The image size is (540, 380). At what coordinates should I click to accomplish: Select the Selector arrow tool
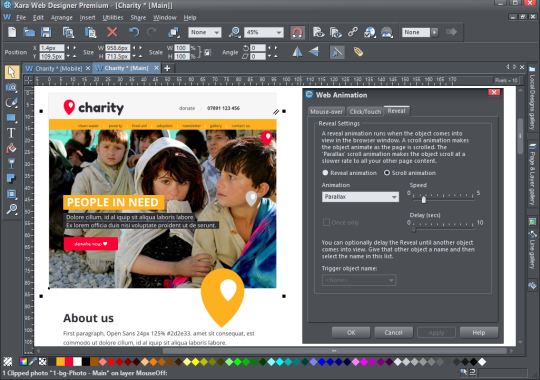pyautogui.click(x=11, y=72)
